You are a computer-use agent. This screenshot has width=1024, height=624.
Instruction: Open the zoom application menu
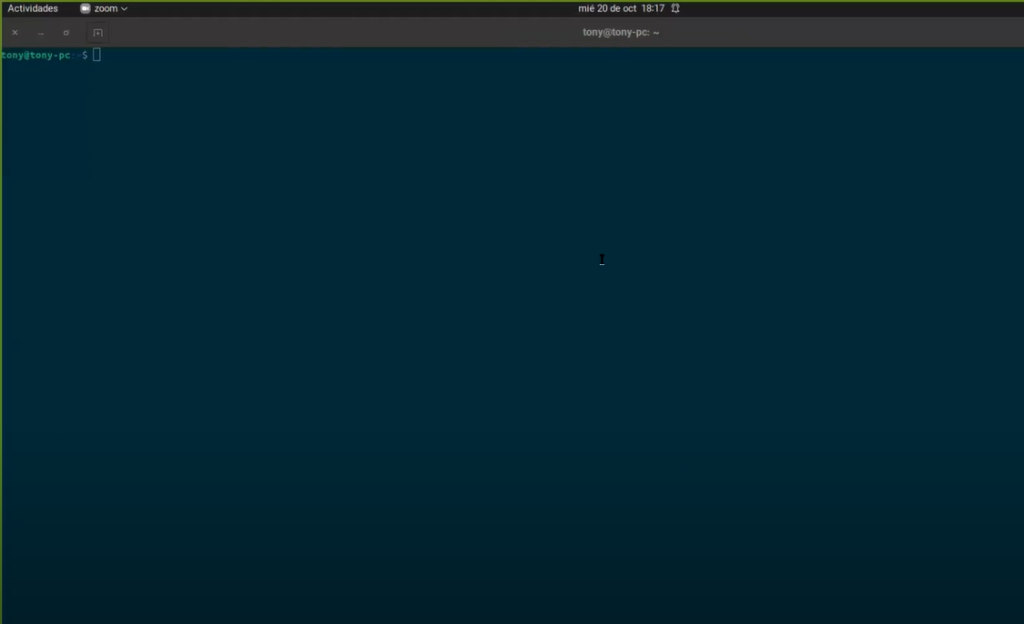(104, 8)
